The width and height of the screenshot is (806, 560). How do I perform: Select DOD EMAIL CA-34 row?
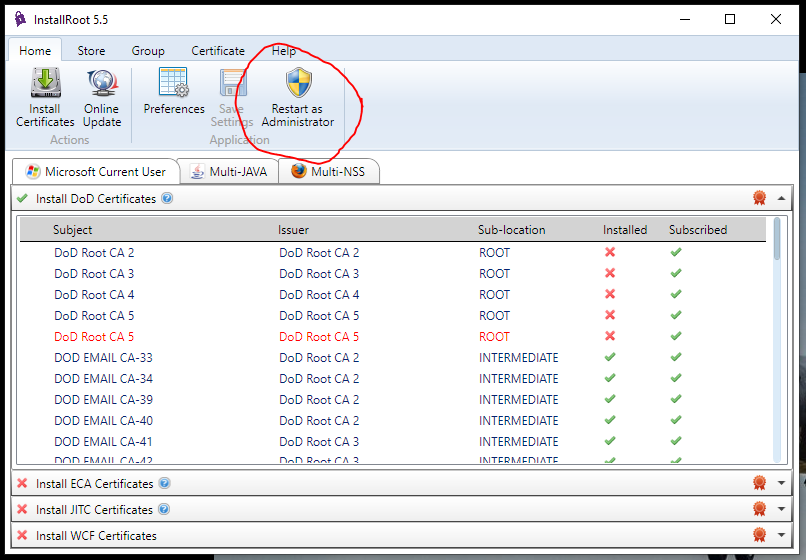coord(393,378)
